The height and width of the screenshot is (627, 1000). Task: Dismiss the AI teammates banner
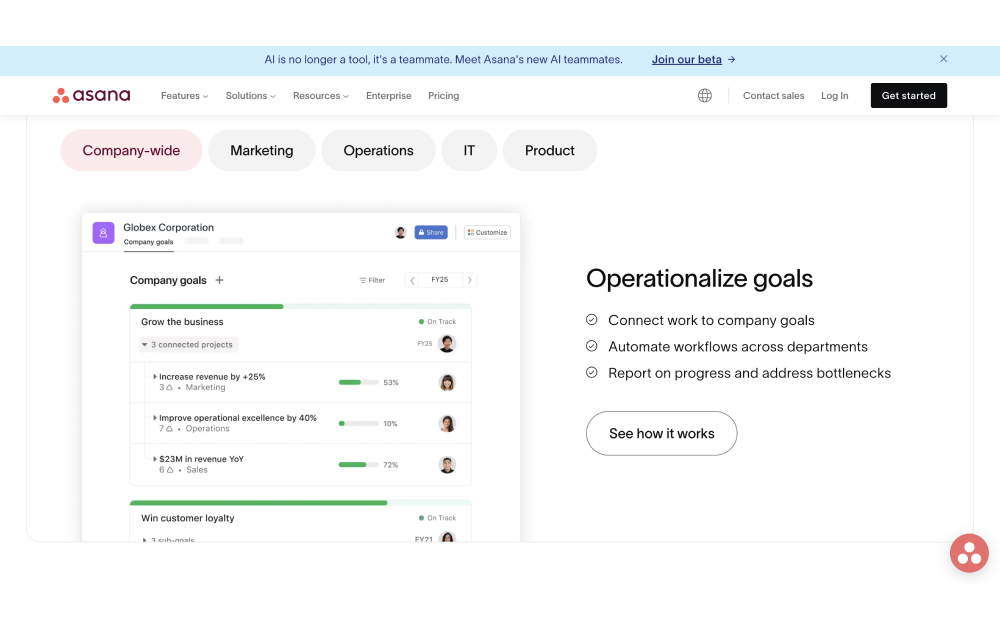click(943, 59)
